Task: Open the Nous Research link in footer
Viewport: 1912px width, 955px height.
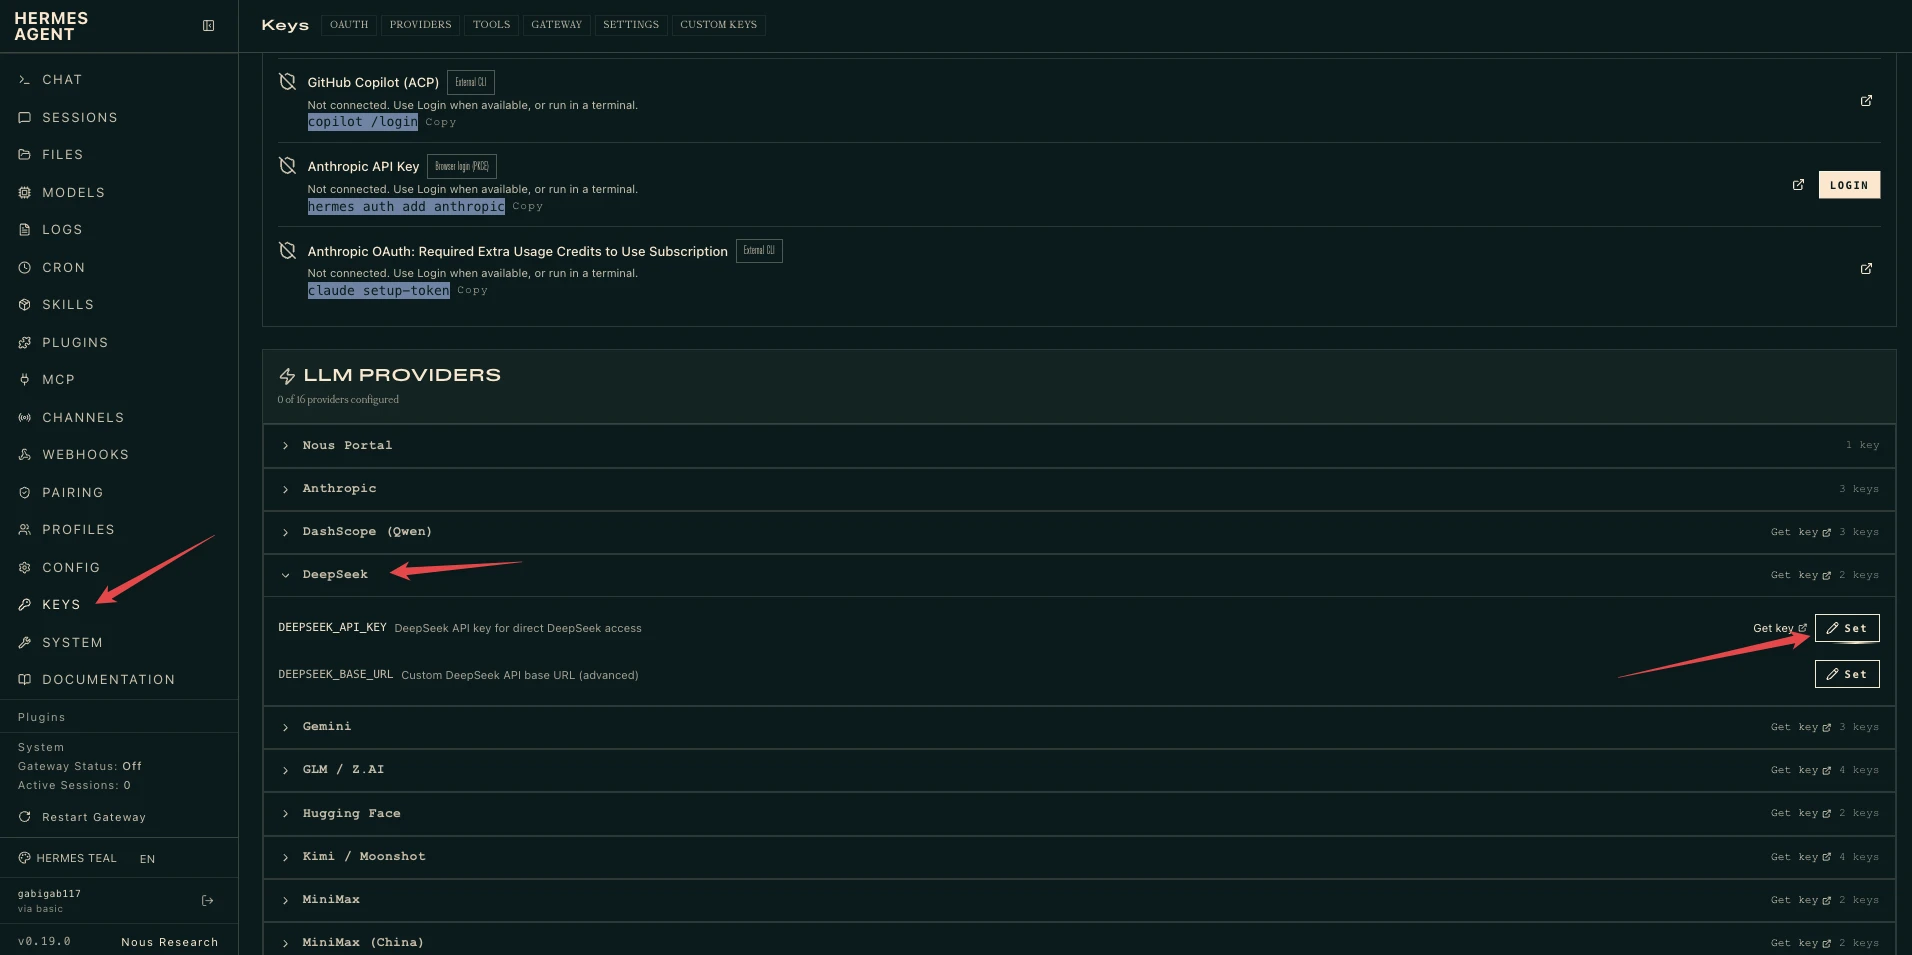Action: (170, 942)
